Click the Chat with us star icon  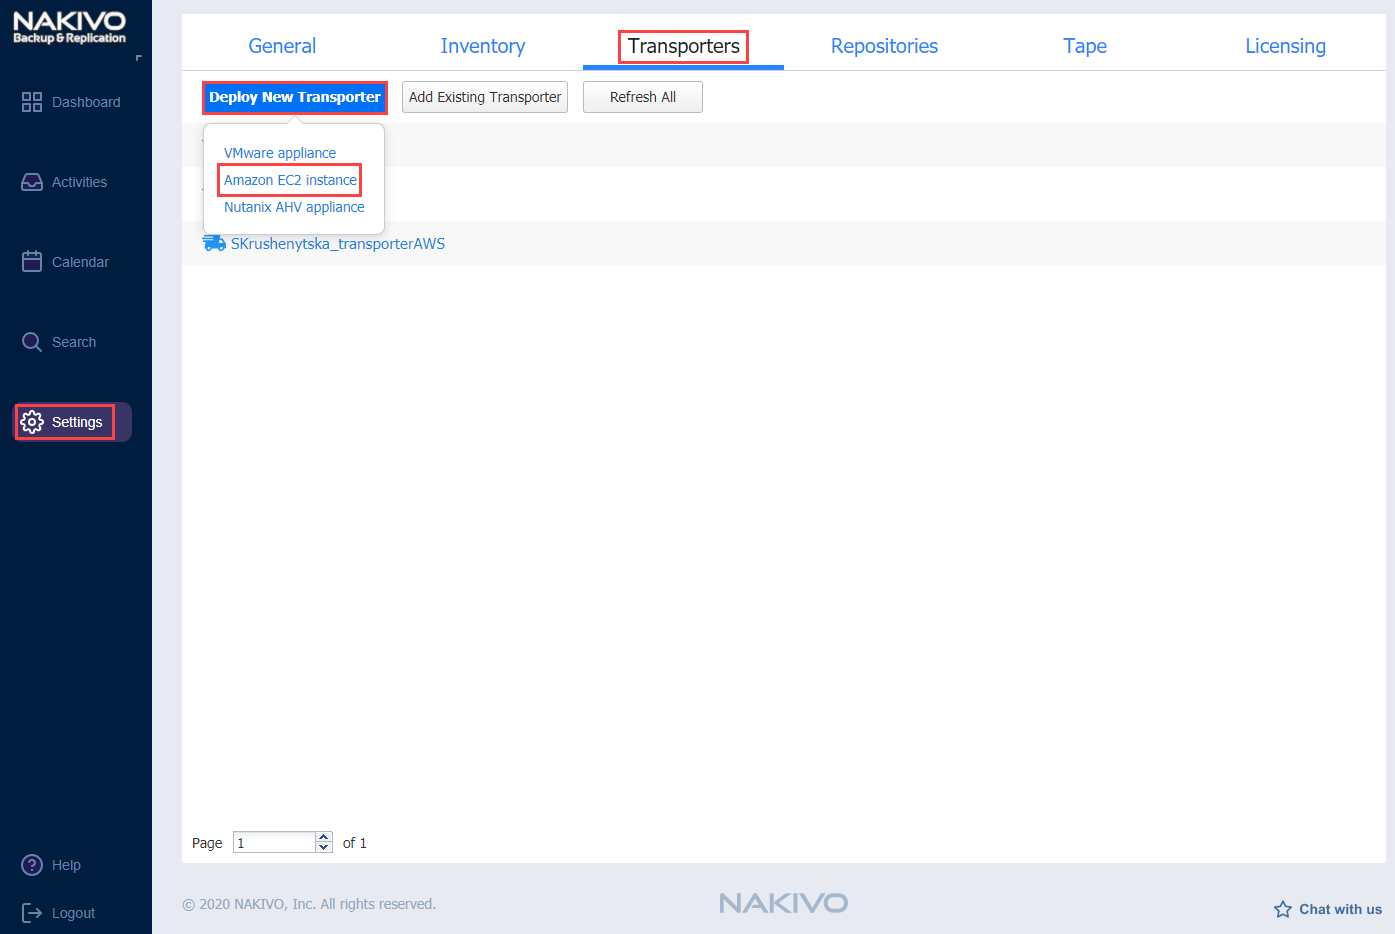point(1283,909)
